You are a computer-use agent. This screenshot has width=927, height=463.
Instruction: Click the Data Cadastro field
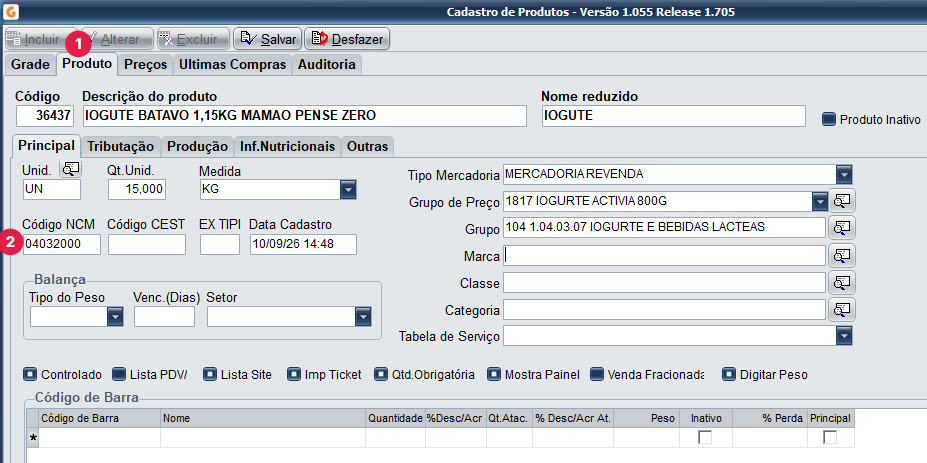coord(303,244)
